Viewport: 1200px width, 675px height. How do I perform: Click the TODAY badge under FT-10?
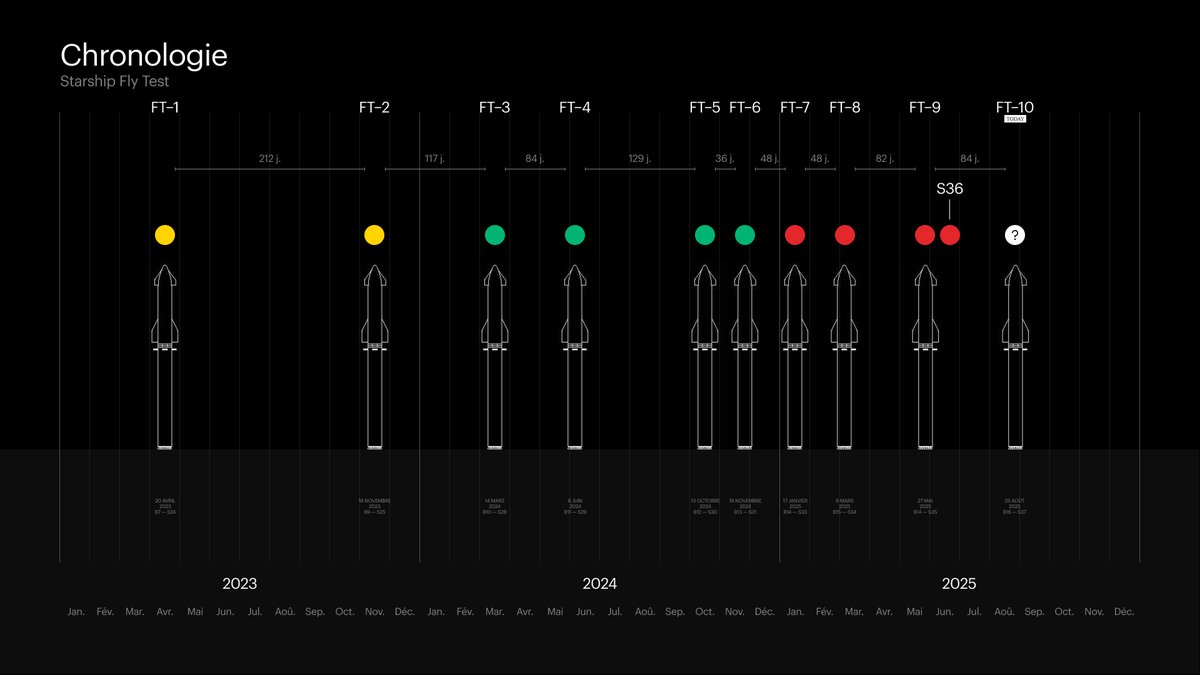pyautogui.click(x=1015, y=119)
